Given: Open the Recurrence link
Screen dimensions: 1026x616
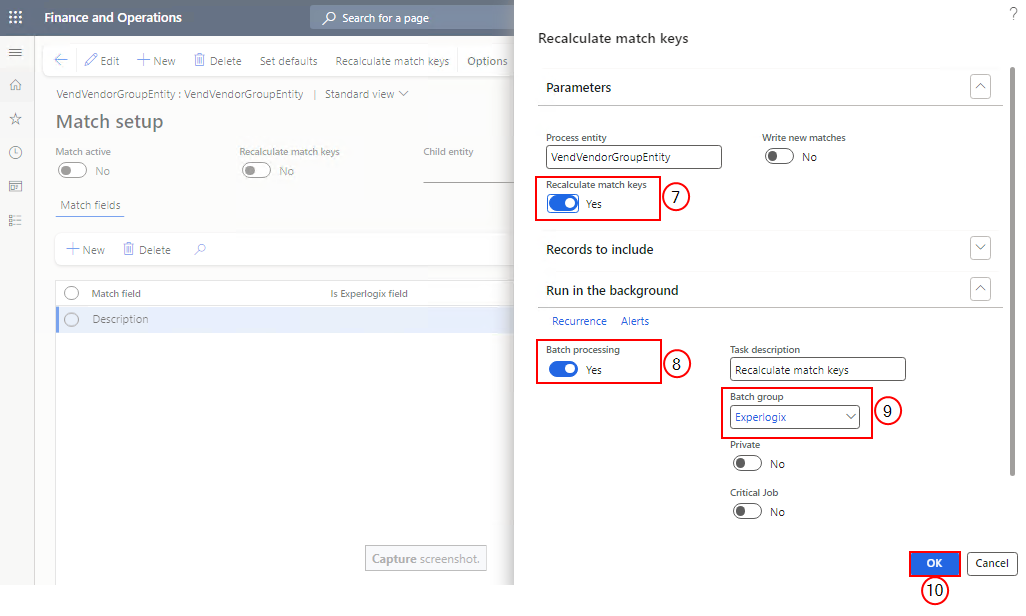Looking at the screenshot, I should pyautogui.click(x=579, y=321).
